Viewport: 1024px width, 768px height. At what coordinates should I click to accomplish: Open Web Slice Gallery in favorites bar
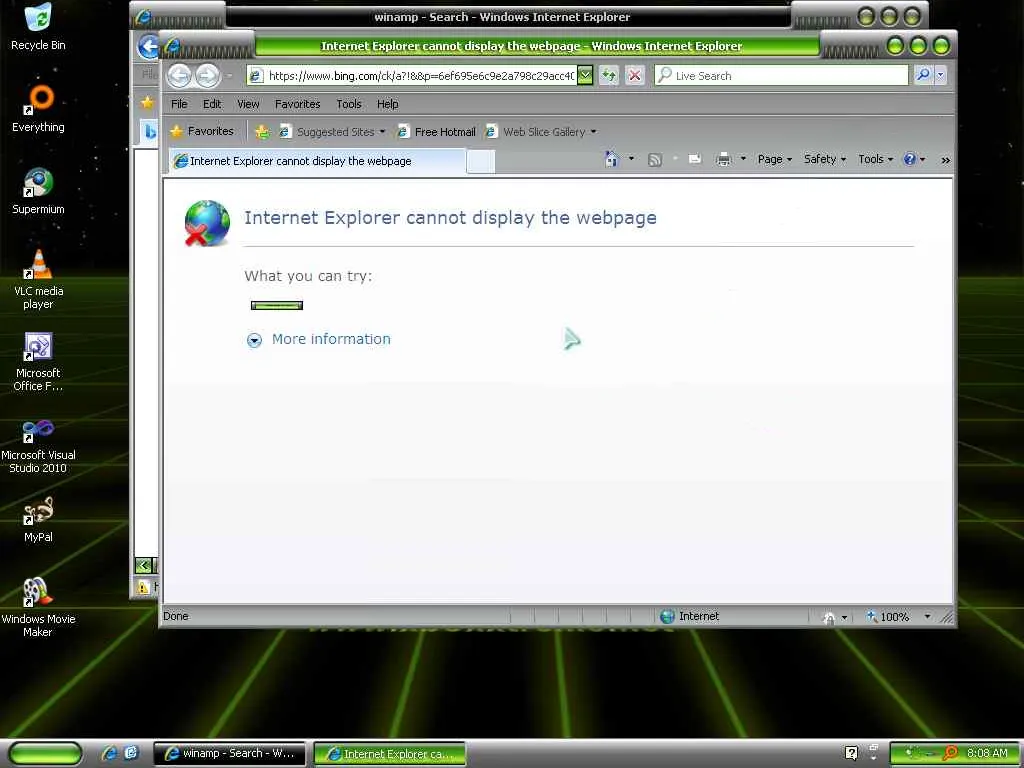point(541,132)
